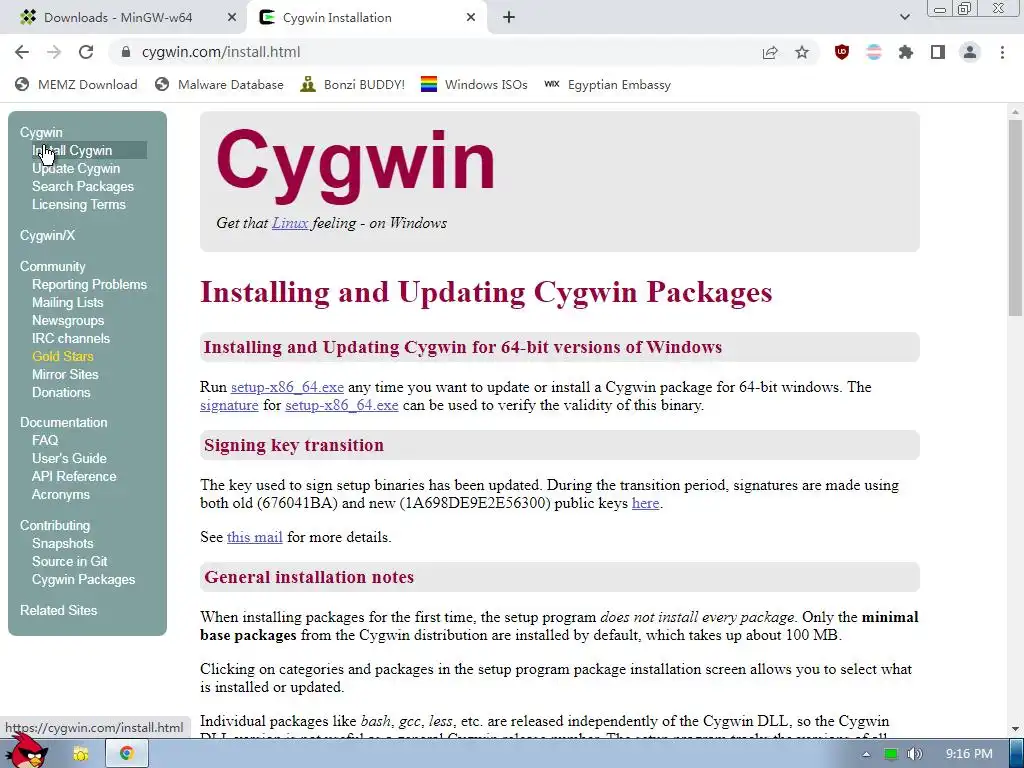Viewport: 1024px width, 768px height.
Task: Open the 'this mail' link
Action: tap(255, 537)
